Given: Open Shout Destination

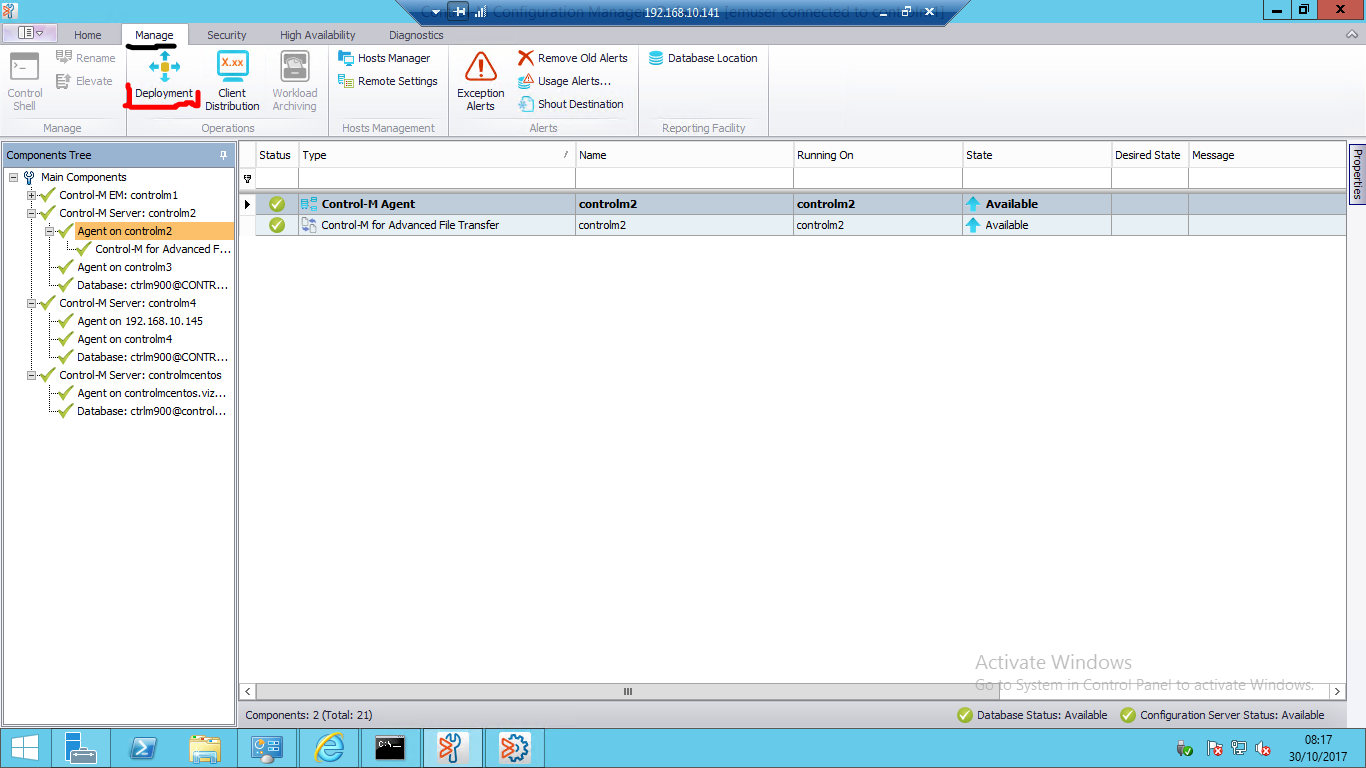Looking at the screenshot, I should [x=570, y=104].
